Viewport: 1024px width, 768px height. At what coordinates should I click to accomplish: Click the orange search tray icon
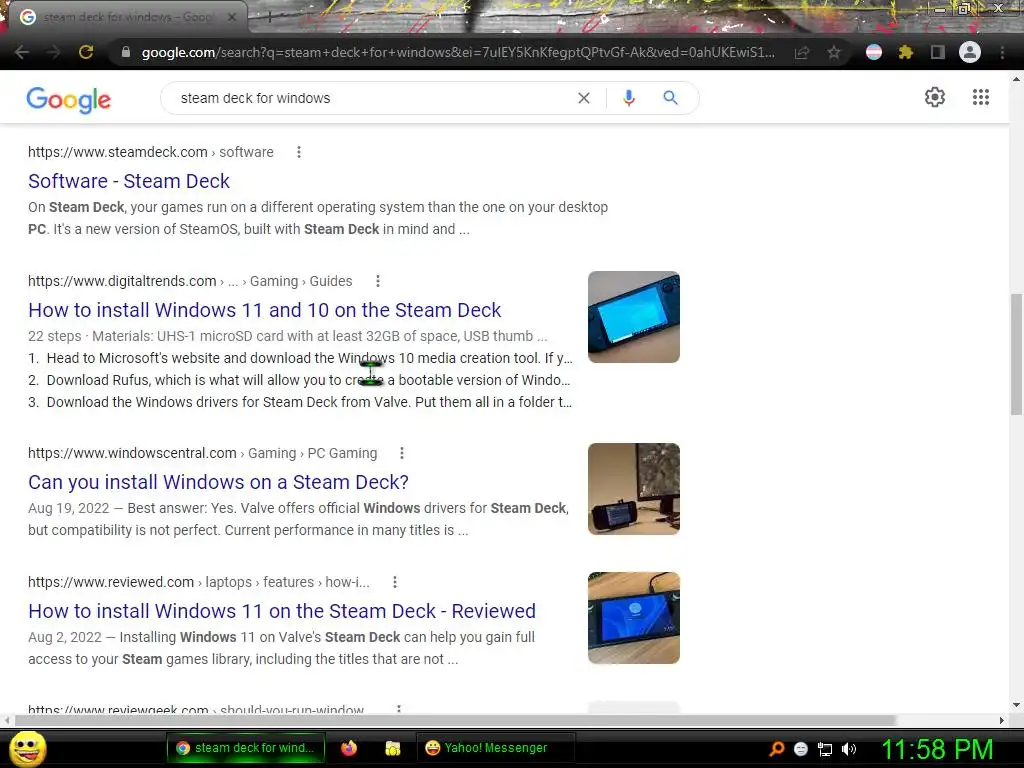pos(777,749)
